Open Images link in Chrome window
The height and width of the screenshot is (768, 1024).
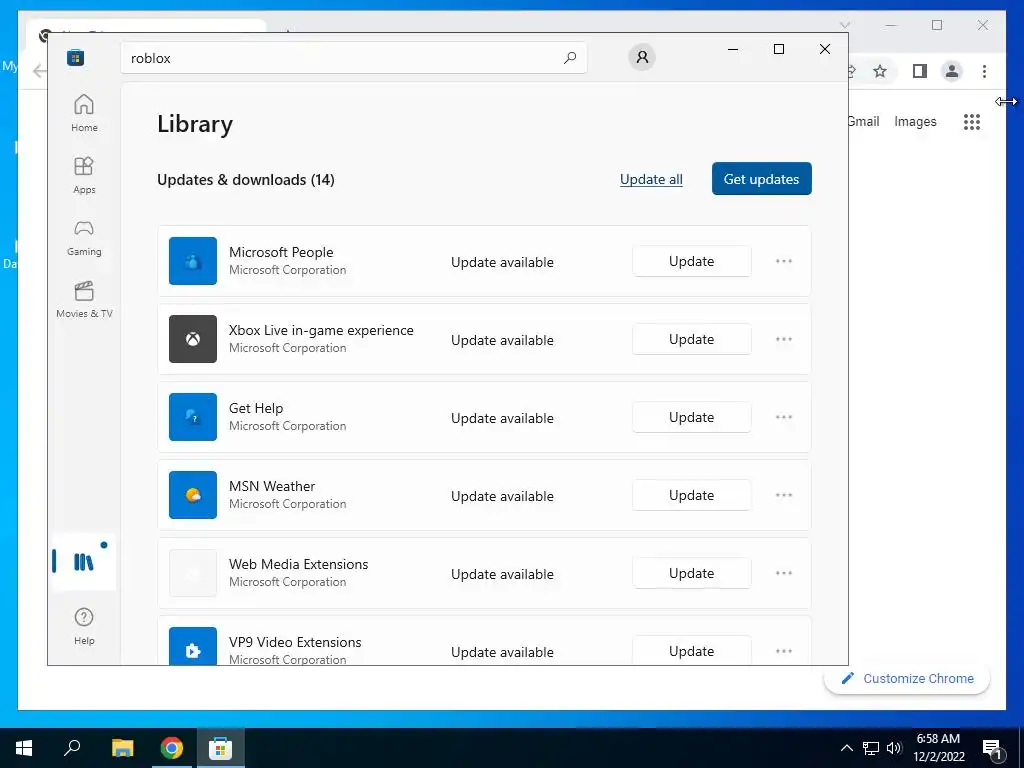915,121
